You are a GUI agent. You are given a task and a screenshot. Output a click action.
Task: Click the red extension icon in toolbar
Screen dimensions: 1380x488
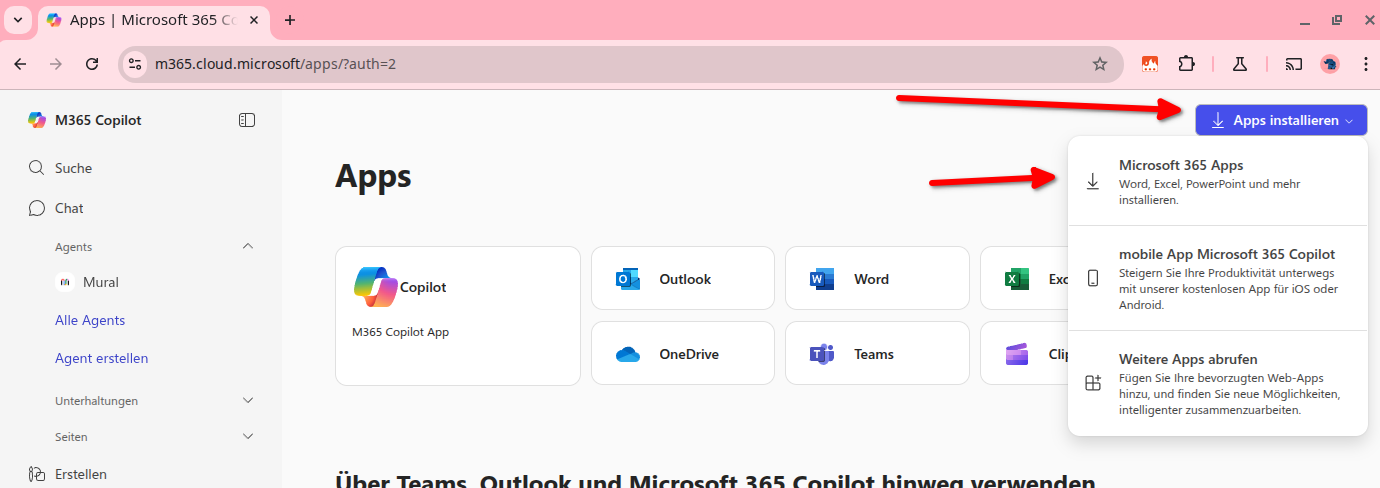click(1150, 64)
